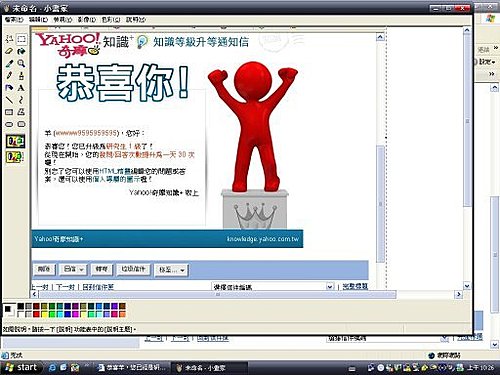The width and height of the screenshot is (500, 375).
Task: Click the 轉寄 button in the pasted mail image
Action: [102, 269]
